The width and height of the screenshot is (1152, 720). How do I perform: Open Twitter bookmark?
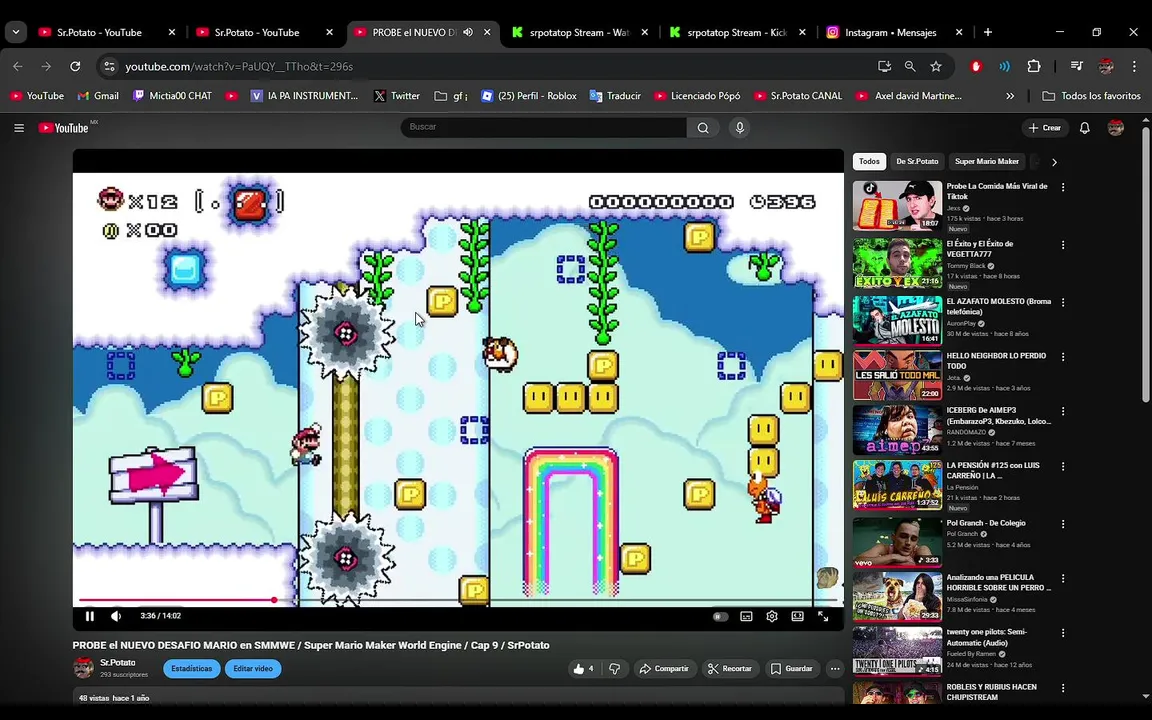(397, 96)
